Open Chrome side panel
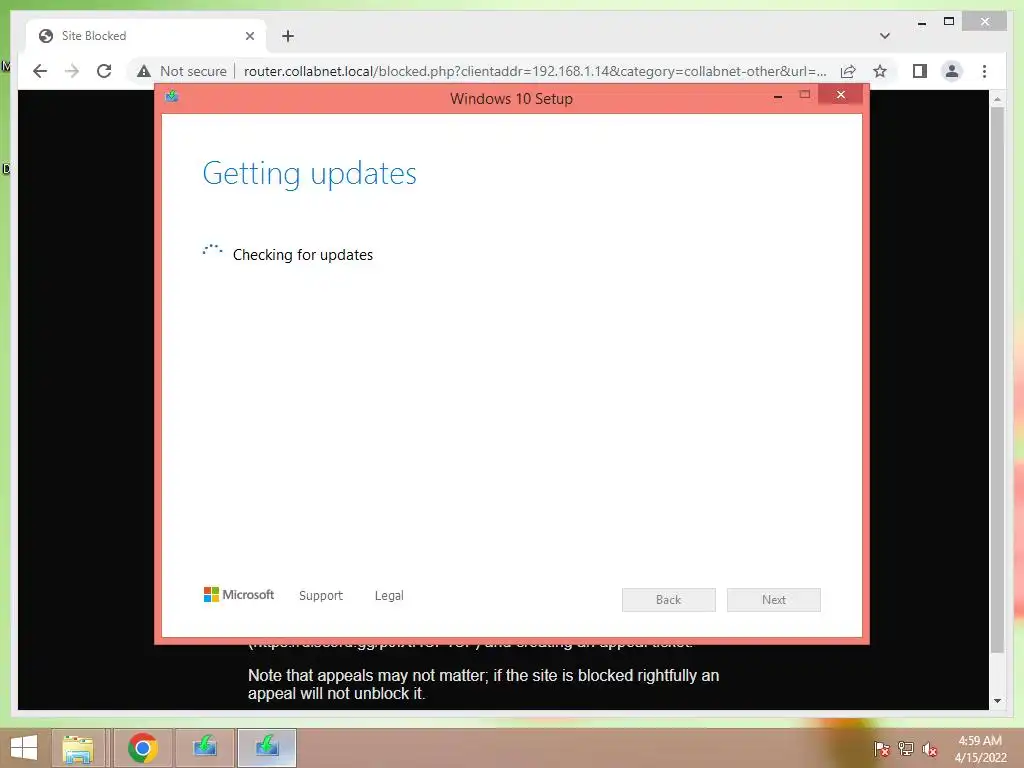Viewport: 1024px width, 768px height. coord(920,71)
